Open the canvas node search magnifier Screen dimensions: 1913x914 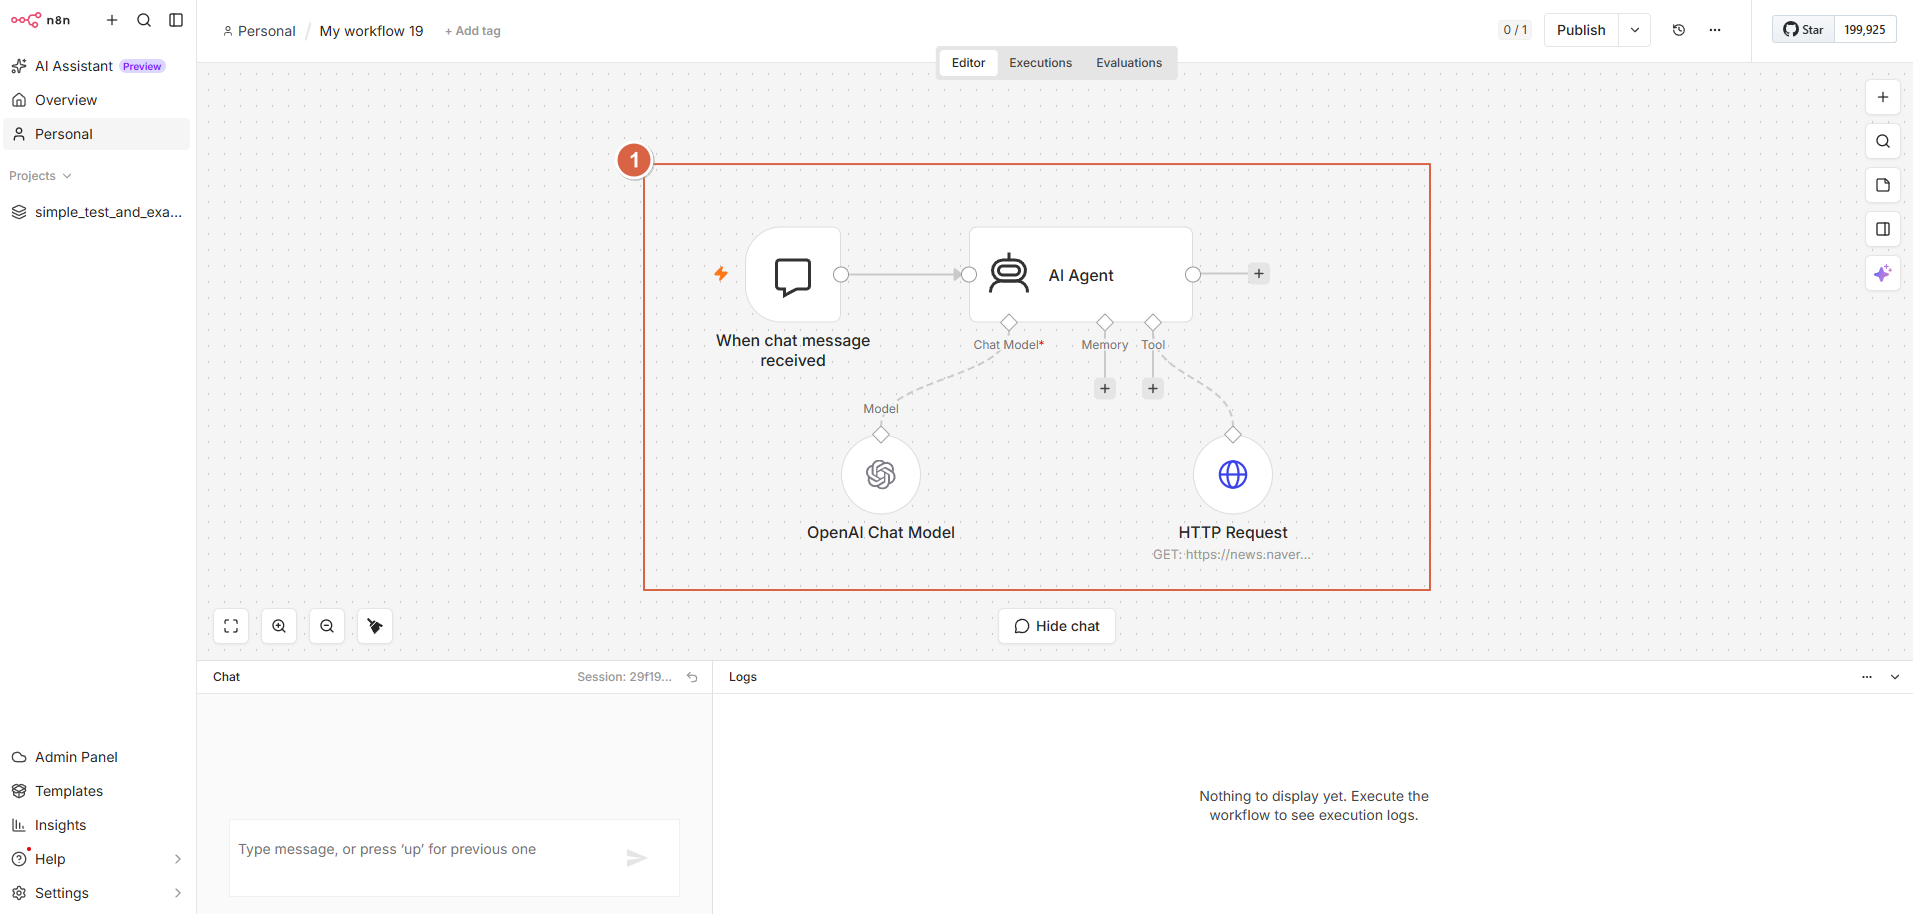tap(1883, 141)
